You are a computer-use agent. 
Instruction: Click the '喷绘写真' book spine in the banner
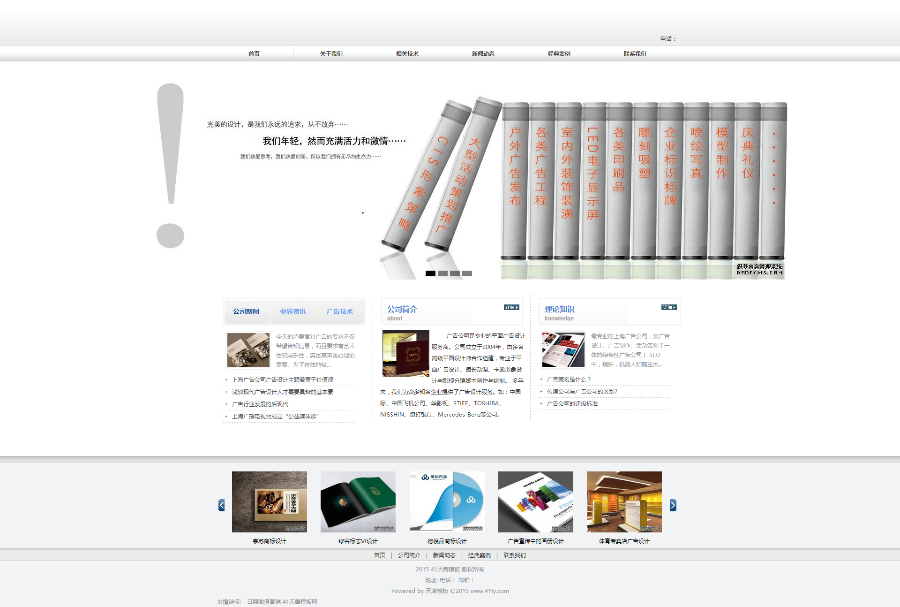tap(696, 181)
